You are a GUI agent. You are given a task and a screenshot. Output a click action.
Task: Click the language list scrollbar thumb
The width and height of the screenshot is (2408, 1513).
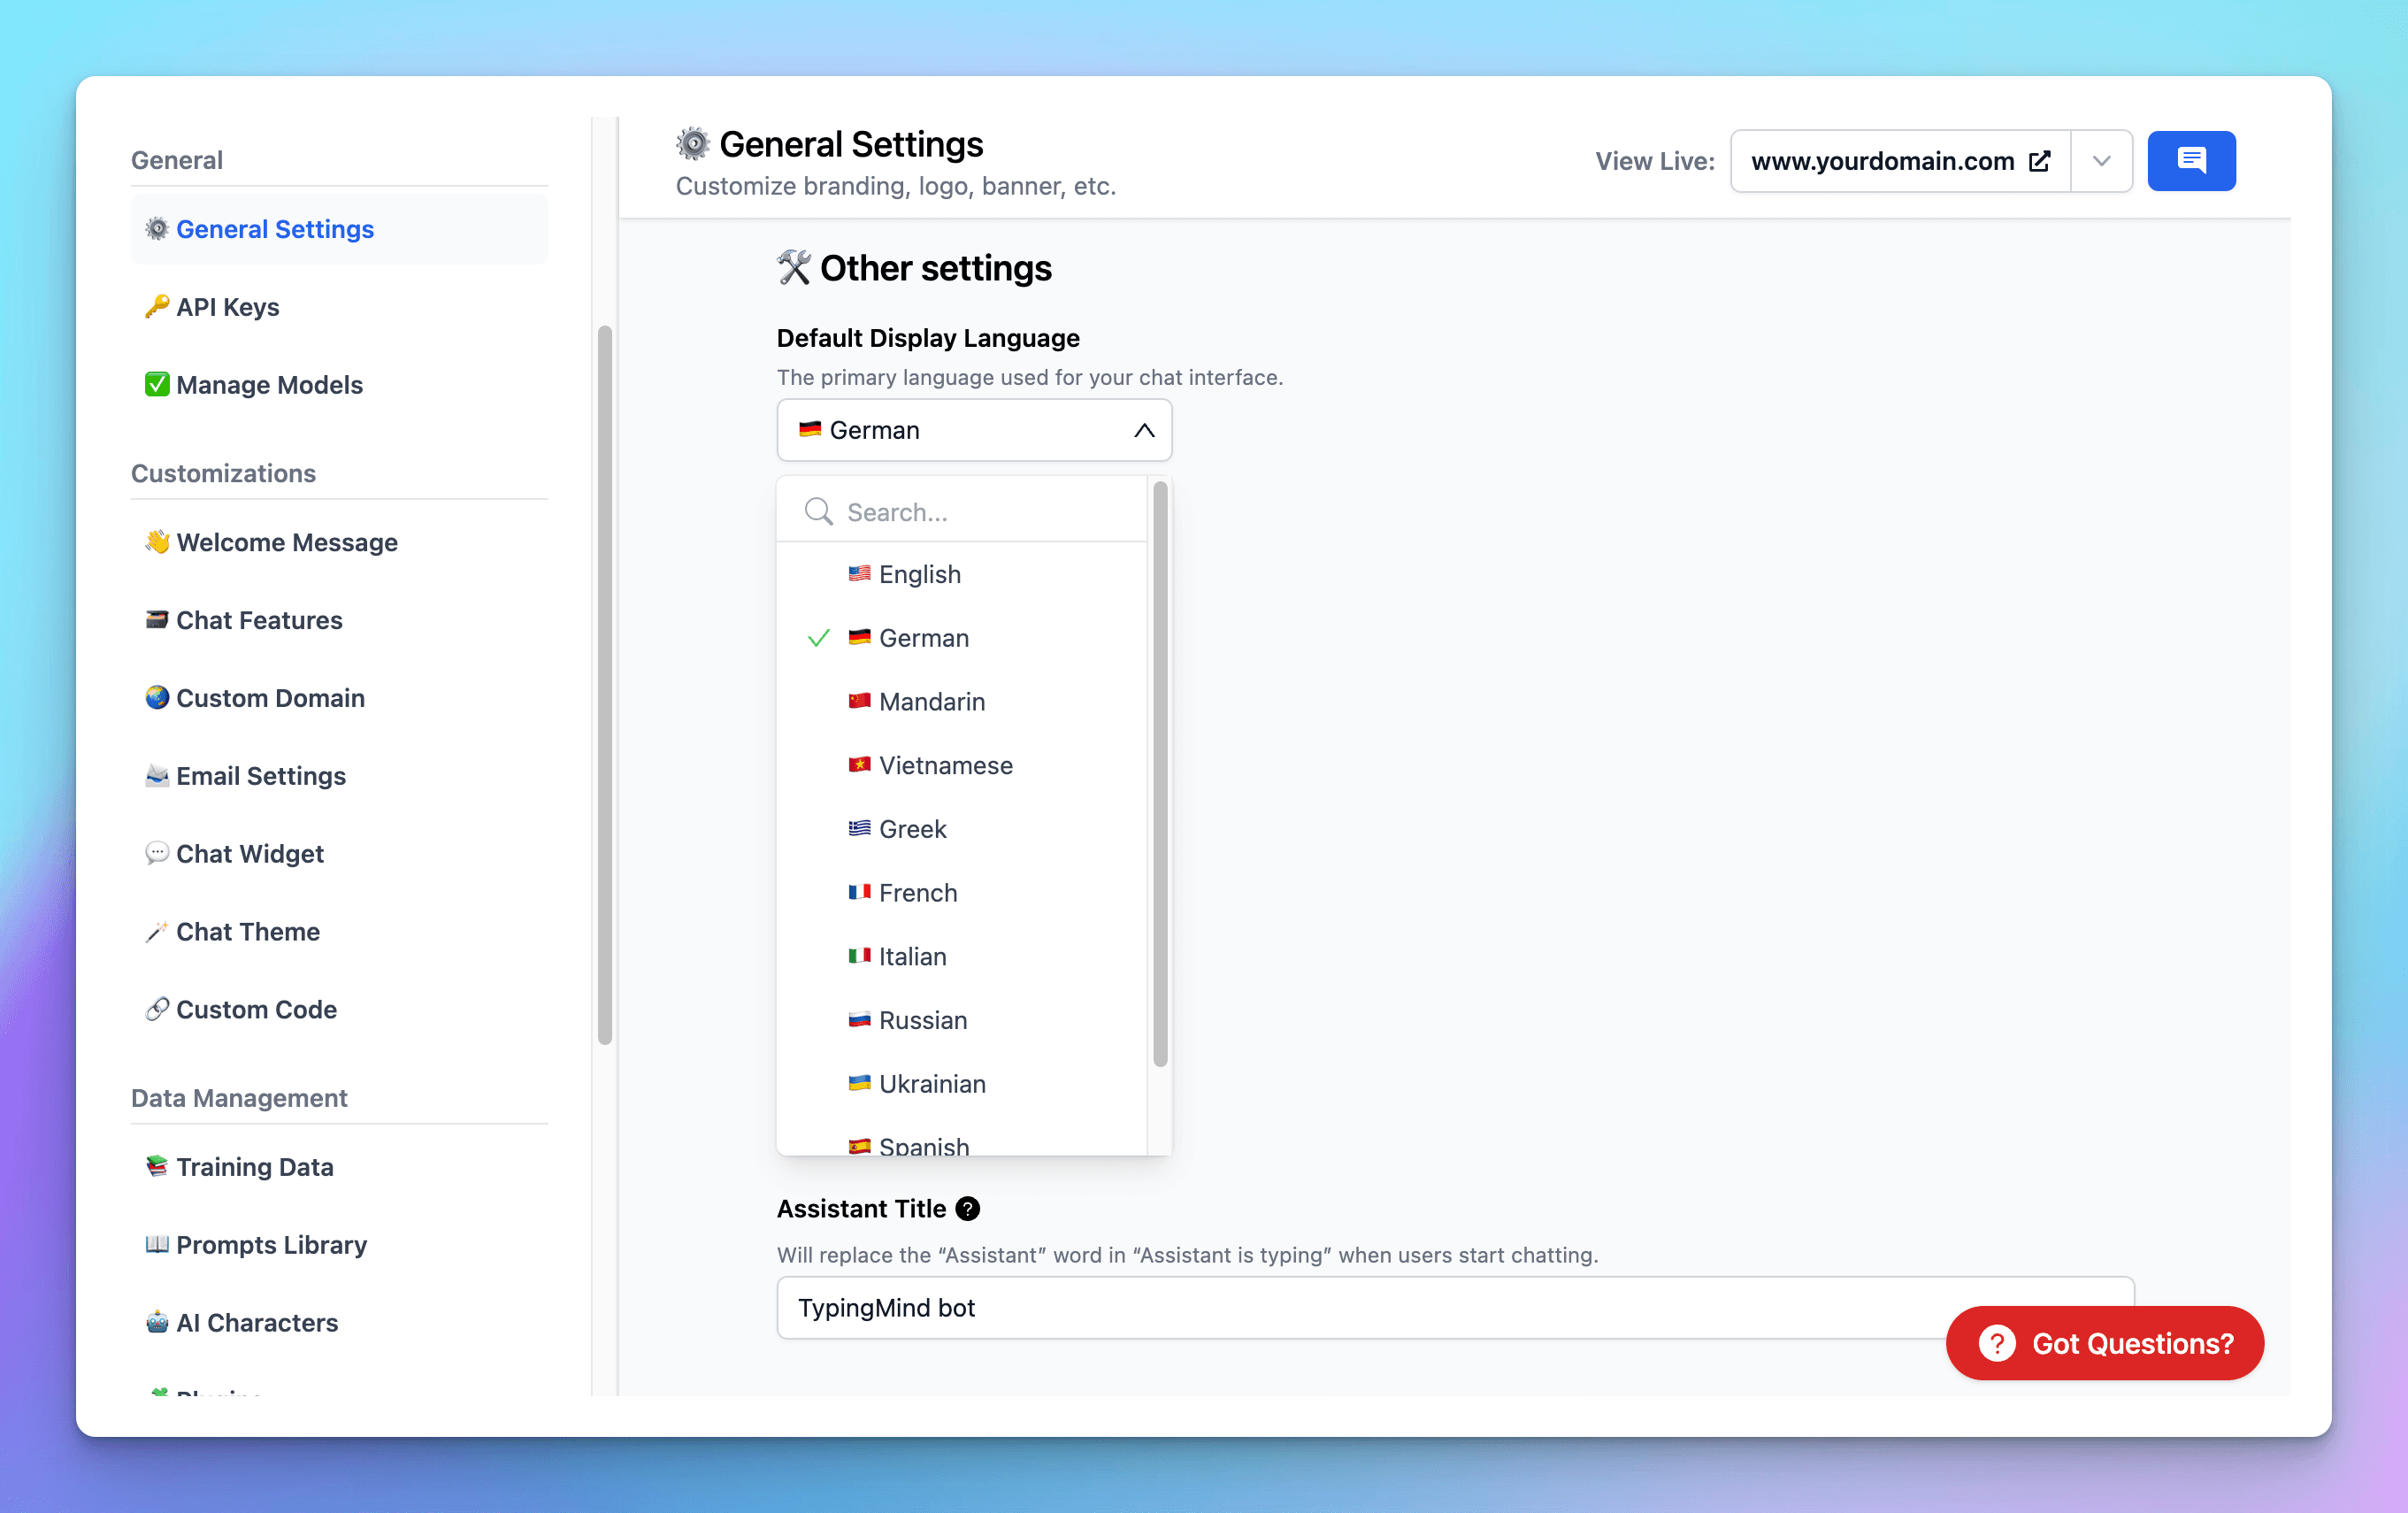point(1160,775)
